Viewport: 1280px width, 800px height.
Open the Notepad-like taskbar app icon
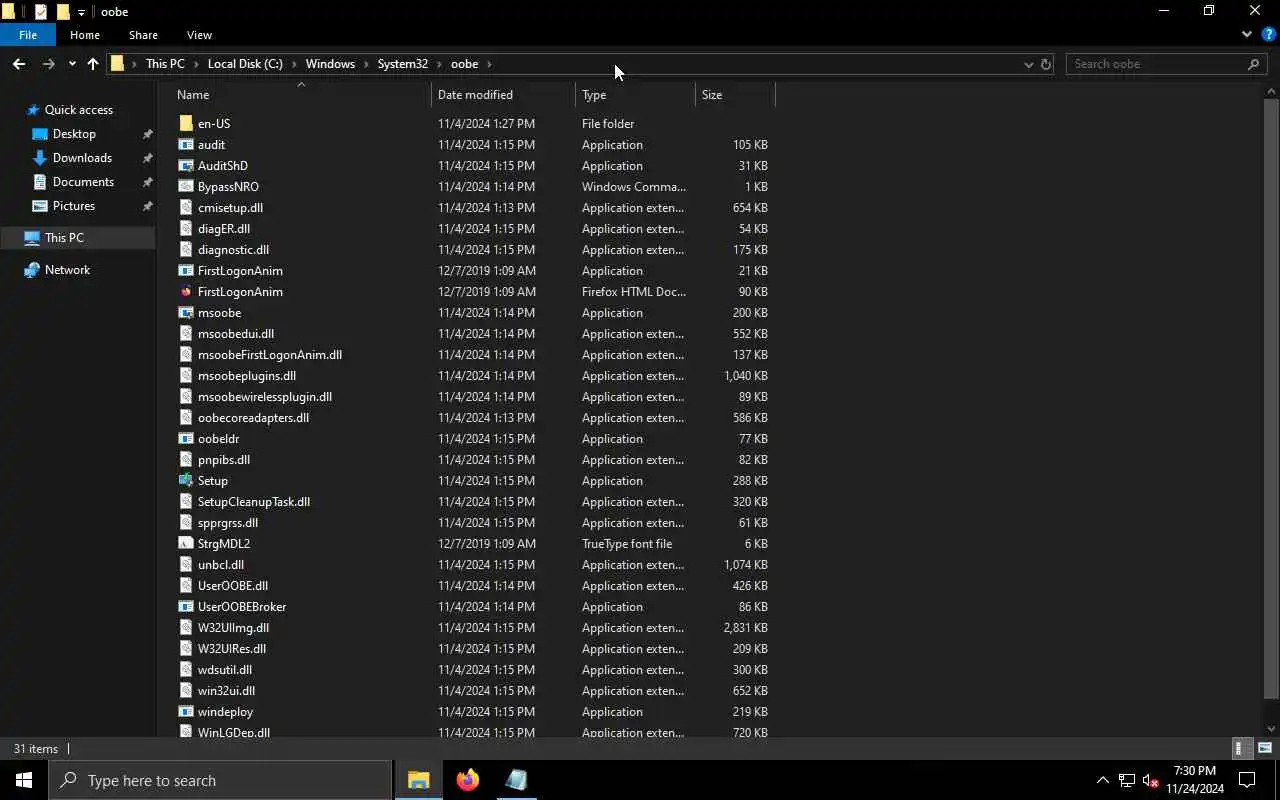tap(516, 780)
